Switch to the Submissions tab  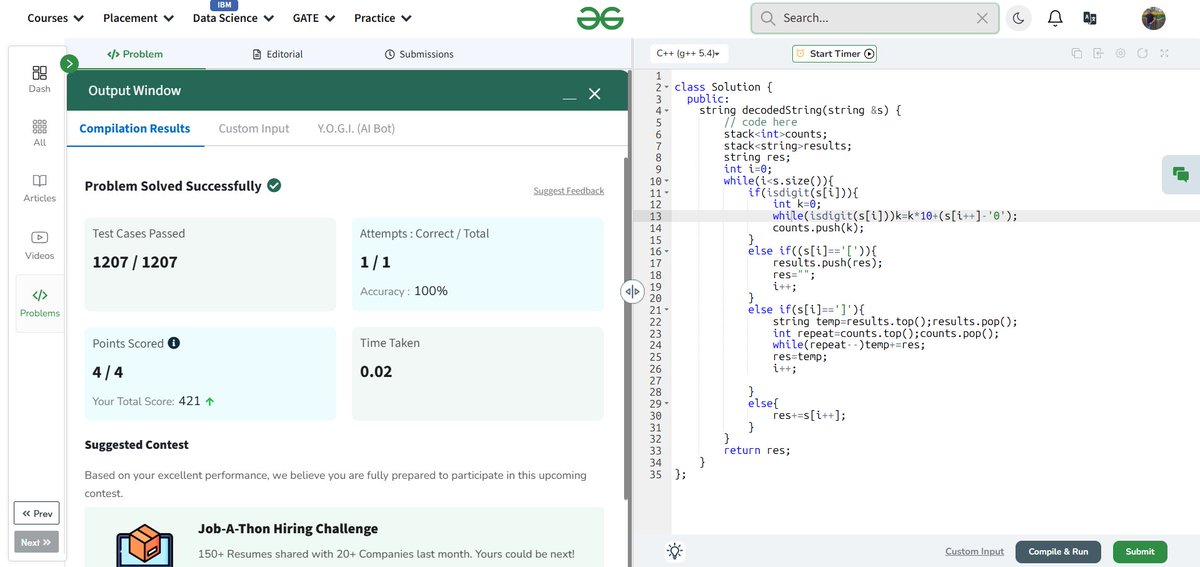click(x=419, y=54)
